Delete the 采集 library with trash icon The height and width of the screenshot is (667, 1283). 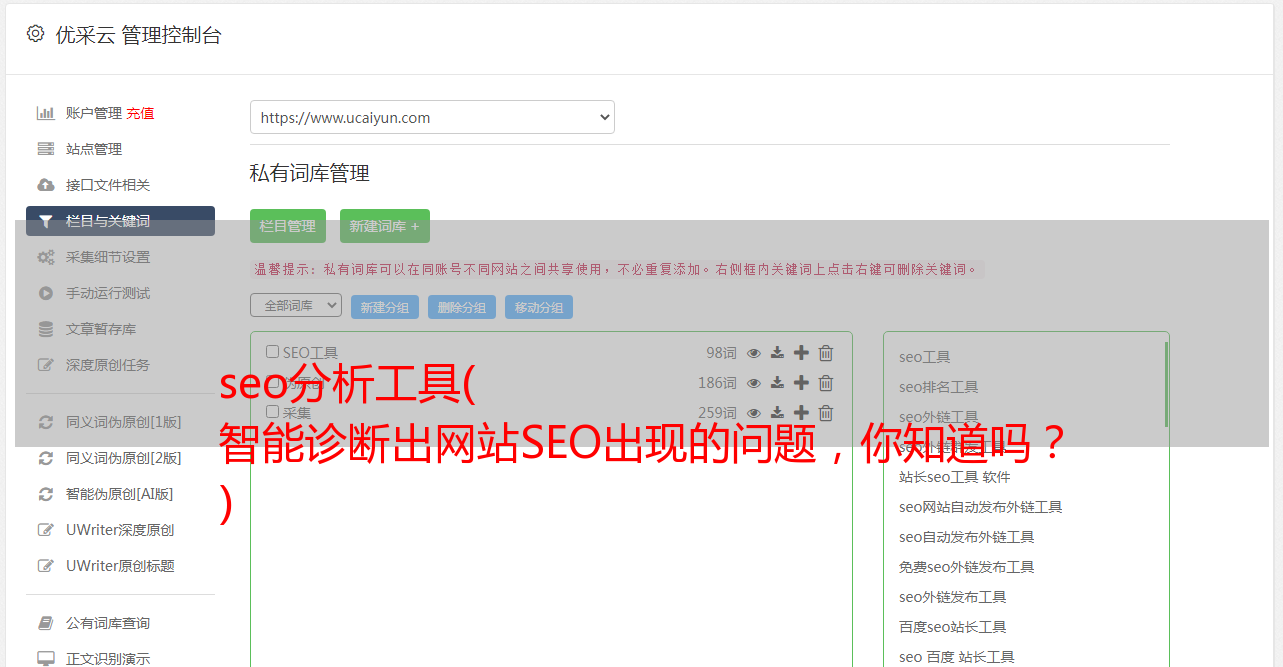tap(826, 413)
